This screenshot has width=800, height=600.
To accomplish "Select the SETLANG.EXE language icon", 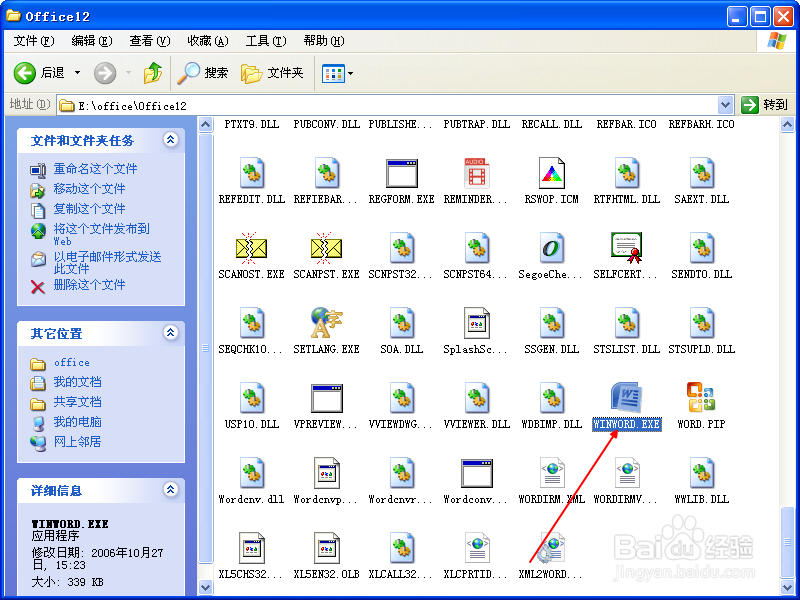I will point(327,322).
